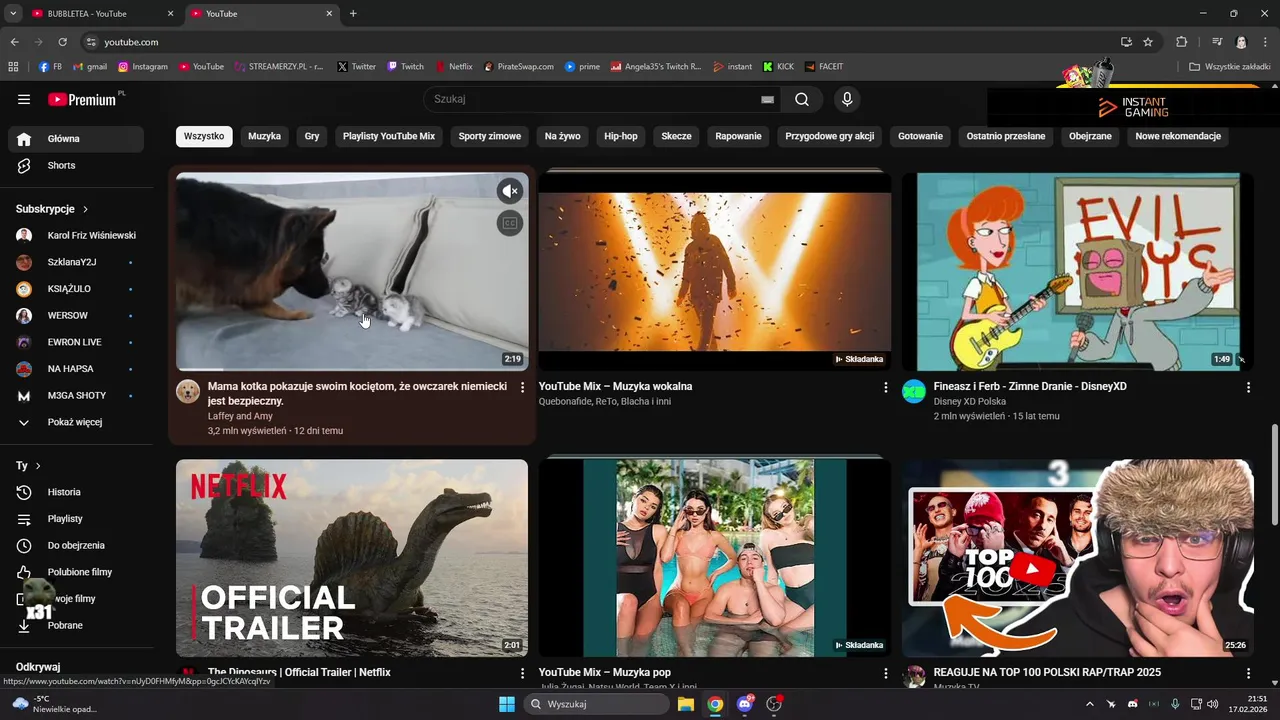Open Historia in the sidebar

(x=76, y=492)
